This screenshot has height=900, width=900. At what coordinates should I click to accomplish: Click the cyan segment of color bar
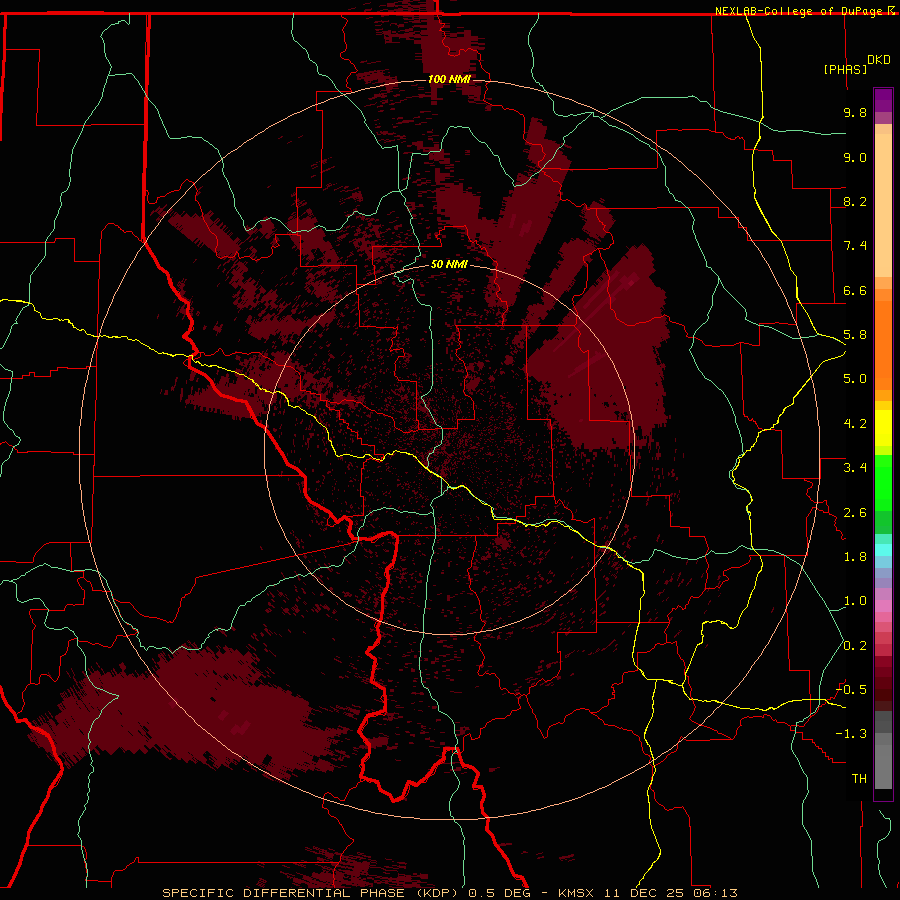883,549
